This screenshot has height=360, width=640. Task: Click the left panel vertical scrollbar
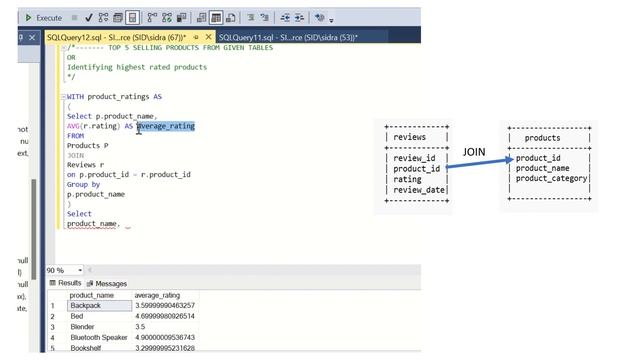34,229
